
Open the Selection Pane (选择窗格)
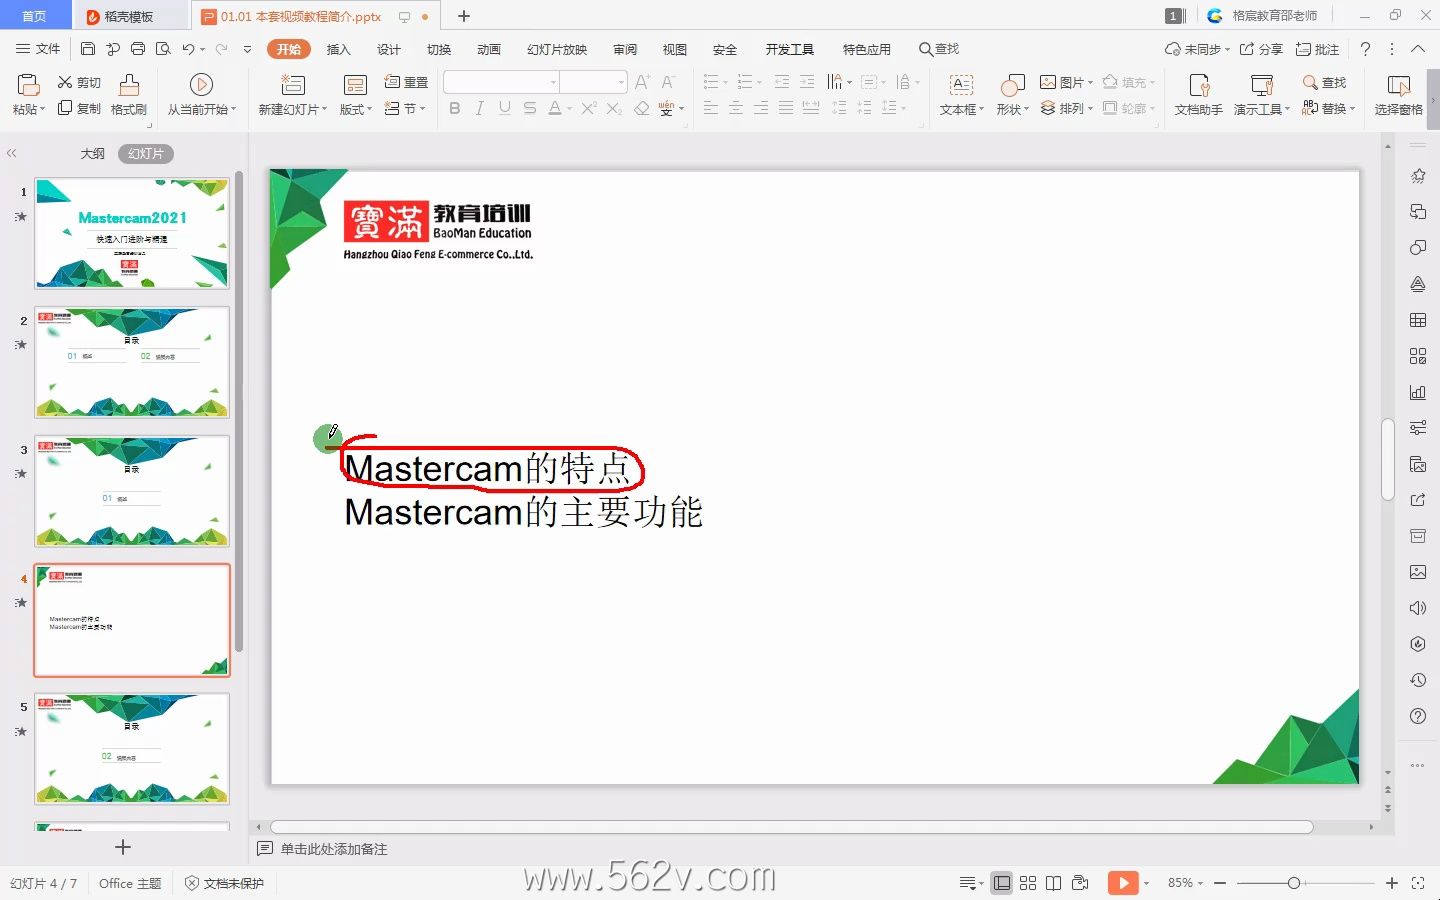(x=1398, y=95)
